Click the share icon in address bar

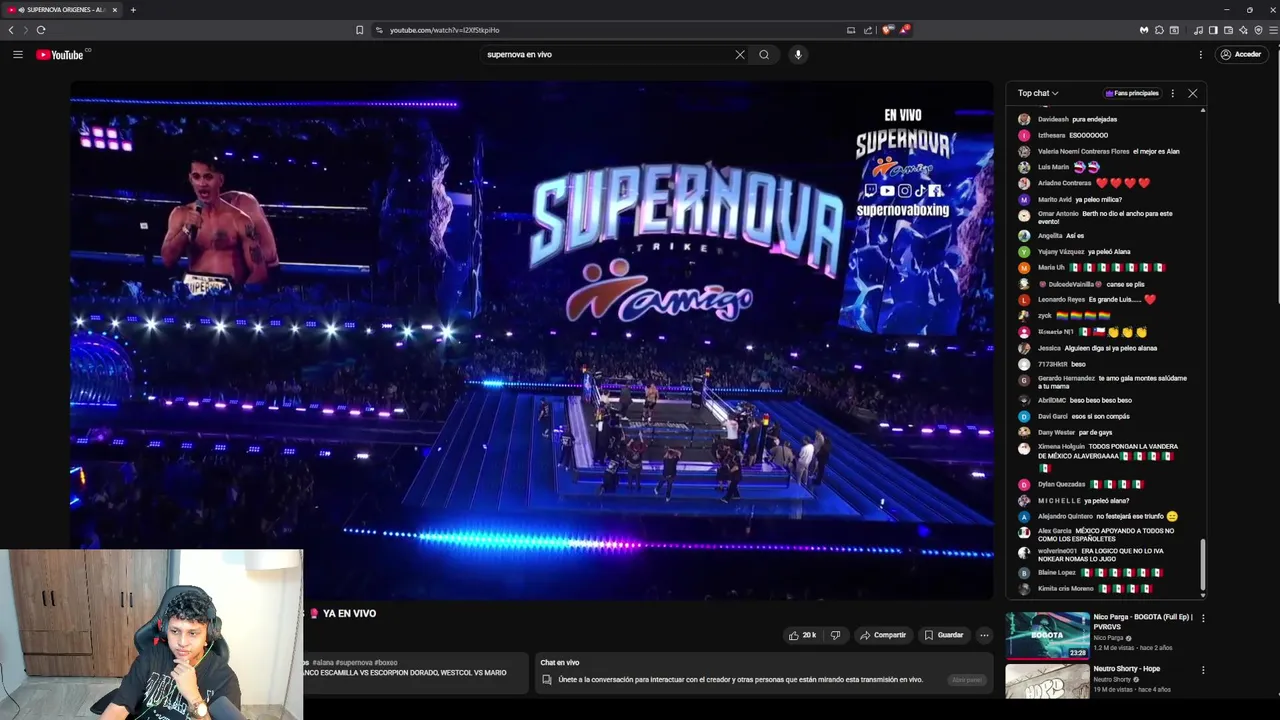click(868, 30)
